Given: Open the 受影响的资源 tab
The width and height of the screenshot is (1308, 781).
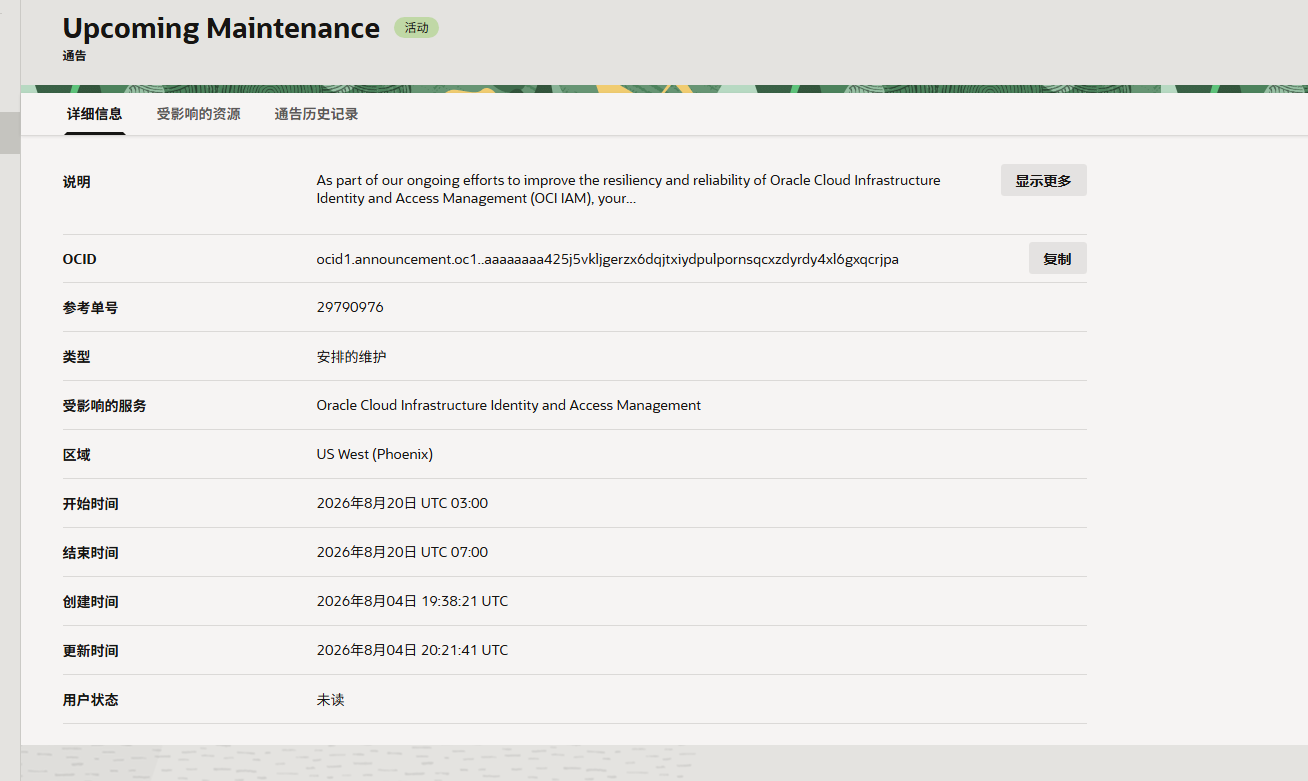Looking at the screenshot, I should click(x=198, y=114).
